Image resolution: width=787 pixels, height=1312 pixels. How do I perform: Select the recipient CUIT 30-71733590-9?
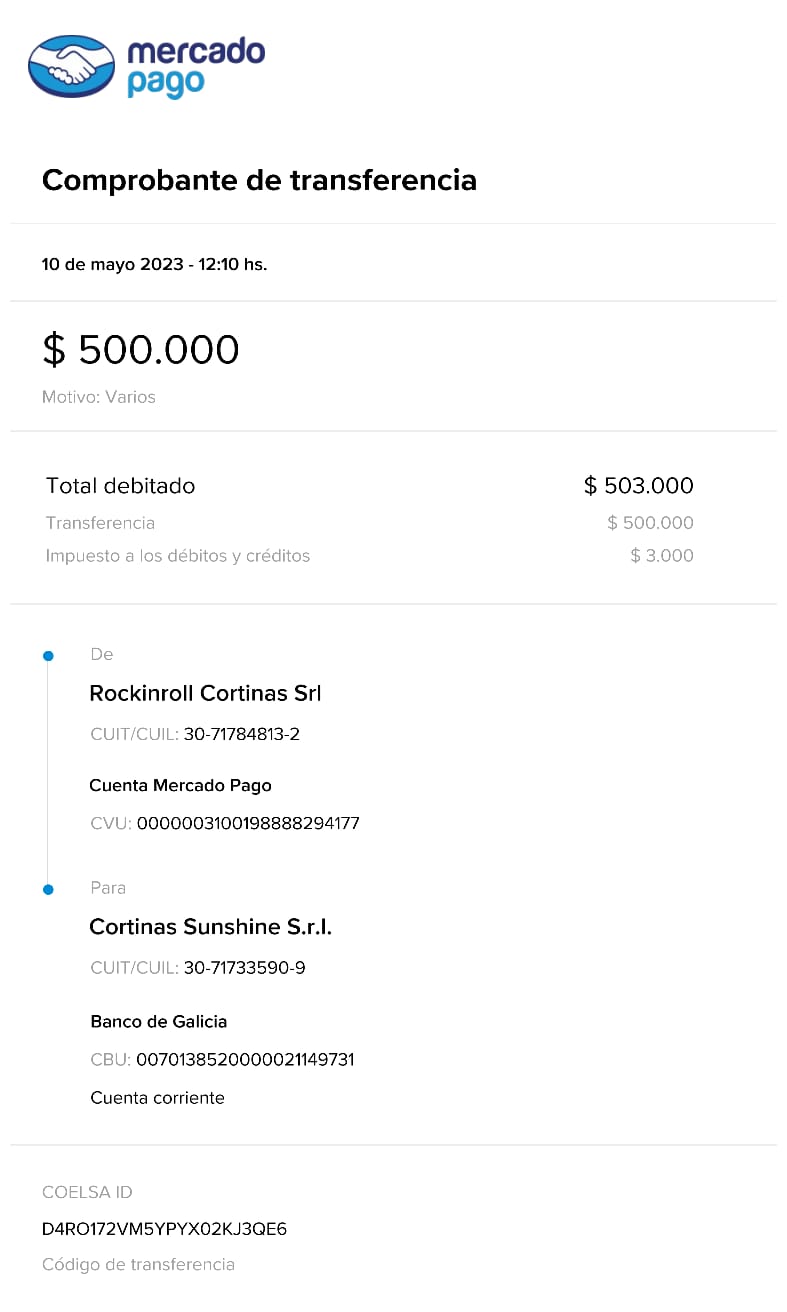click(244, 968)
